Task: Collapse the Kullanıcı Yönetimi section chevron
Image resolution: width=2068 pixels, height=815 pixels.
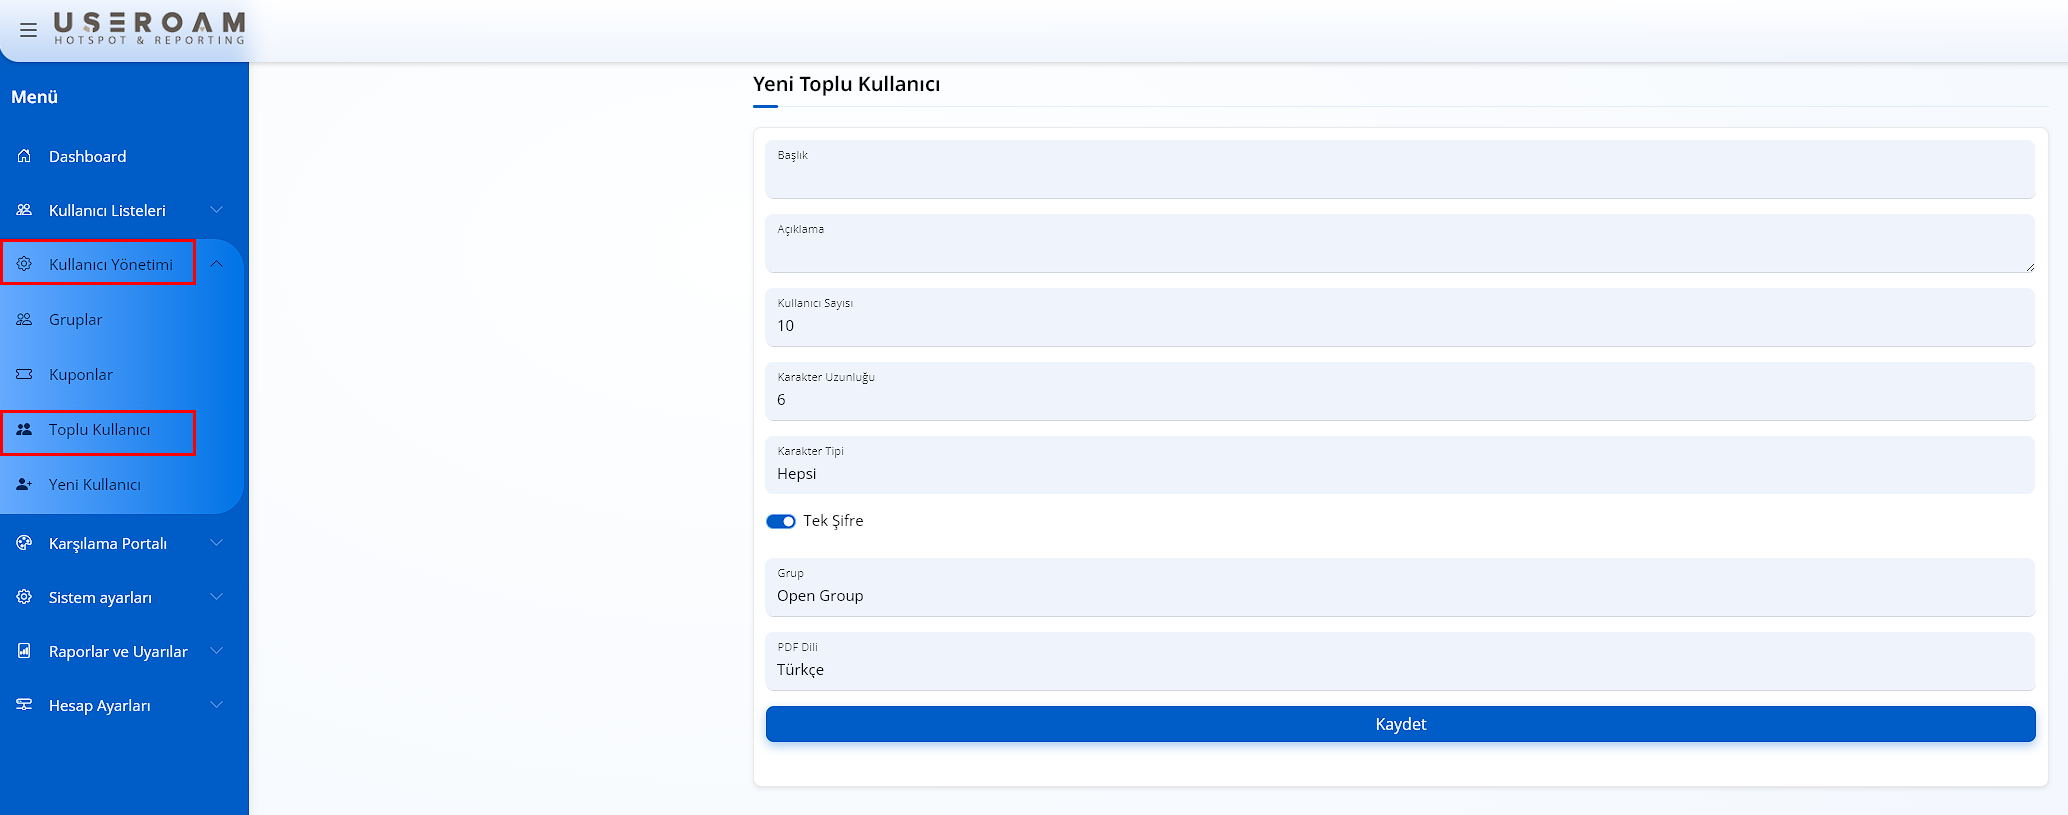Action: click(216, 264)
